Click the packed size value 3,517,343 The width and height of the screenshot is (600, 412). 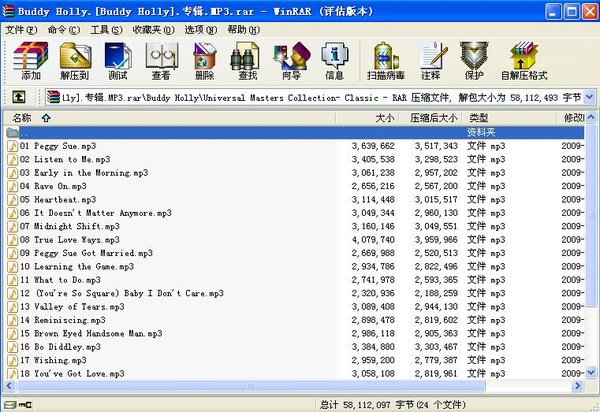point(436,146)
